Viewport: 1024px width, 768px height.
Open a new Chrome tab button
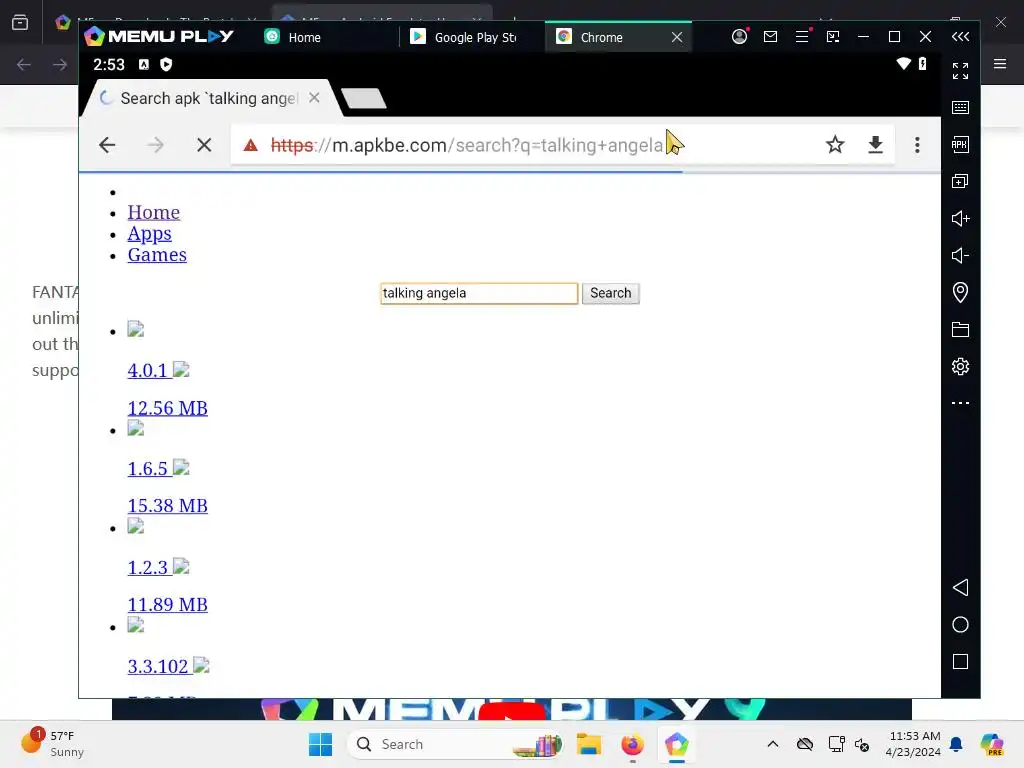tap(364, 99)
